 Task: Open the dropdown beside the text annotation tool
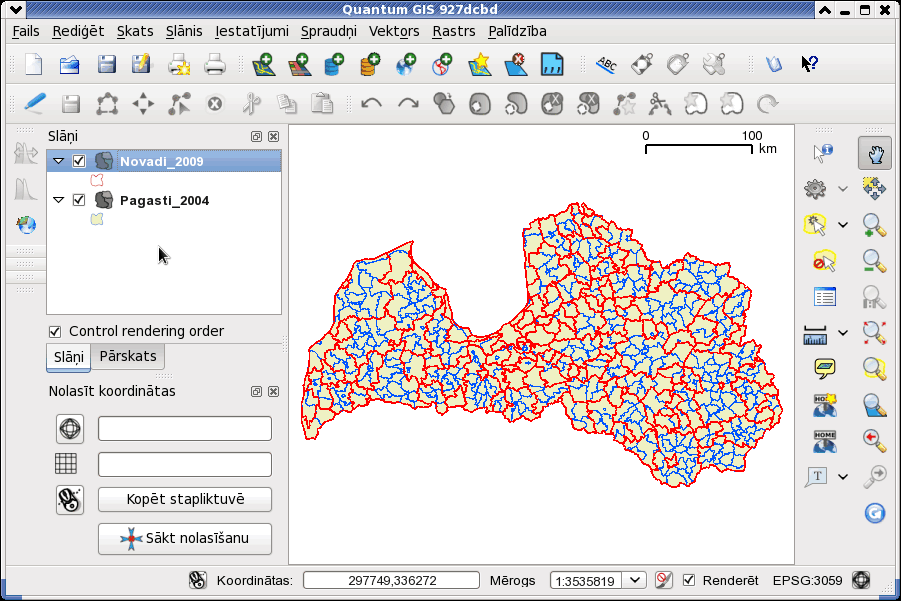(842, 476)
